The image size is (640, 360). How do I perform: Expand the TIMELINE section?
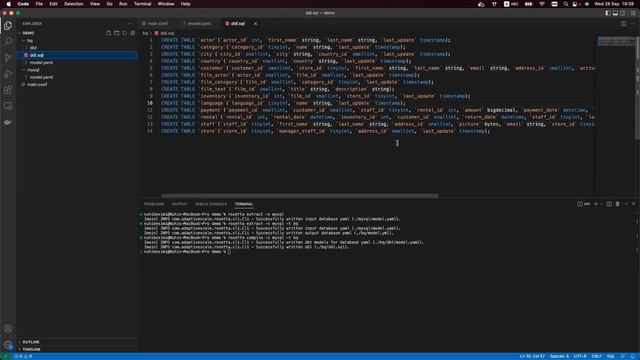tap(77, 349)
